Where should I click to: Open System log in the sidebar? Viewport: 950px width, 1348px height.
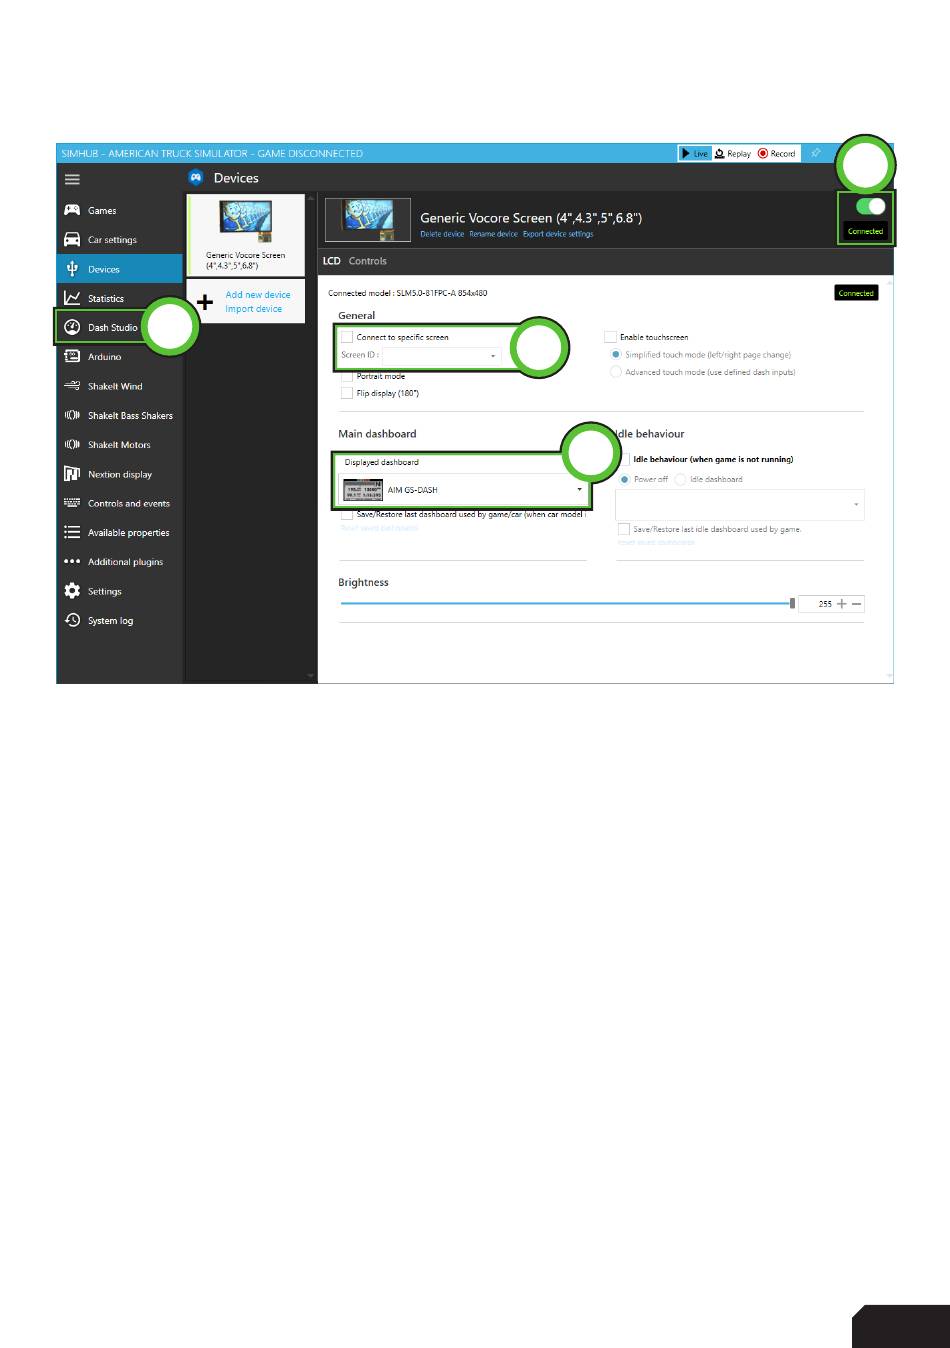[x=120, y=620]
